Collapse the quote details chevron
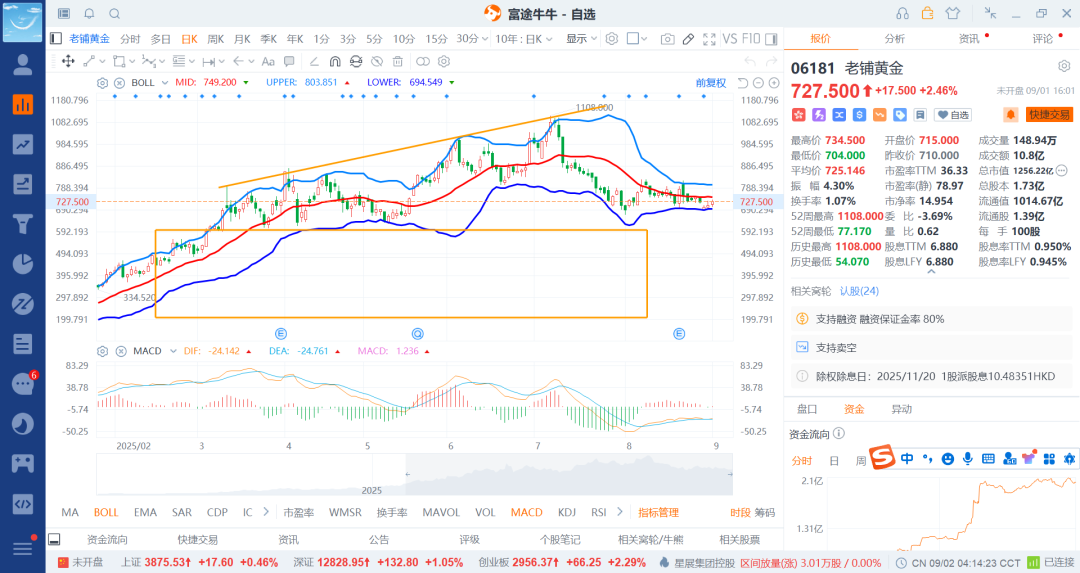The height and width of the screenshot is (573, 1080). click(931, 272)
